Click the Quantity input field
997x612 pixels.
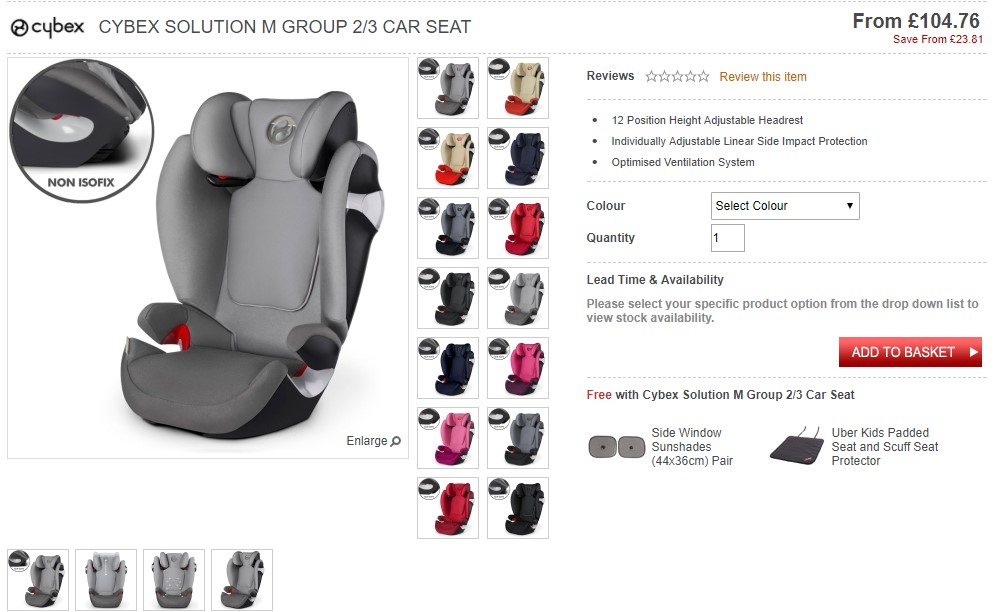click(x=727, y=238)
